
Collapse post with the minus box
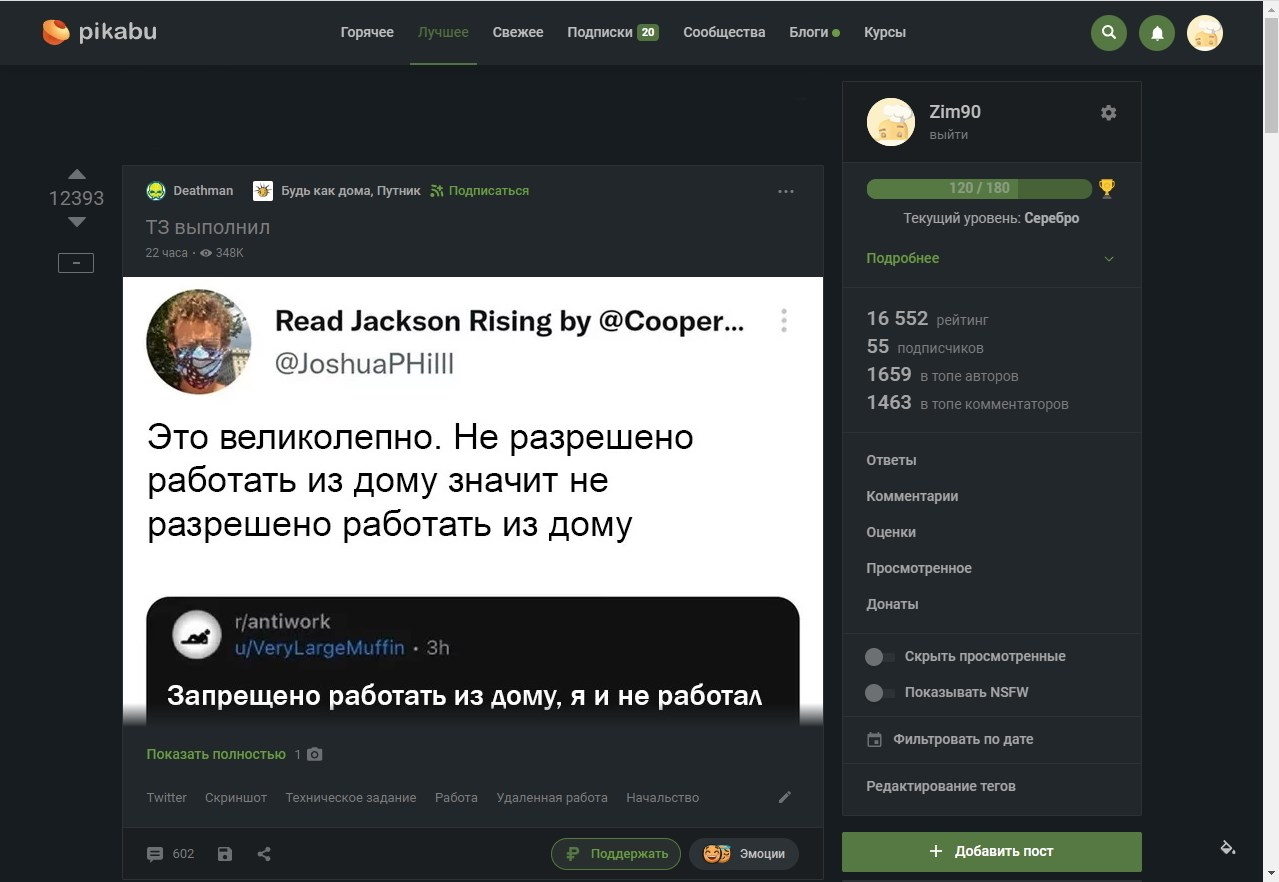pos(76,263)
